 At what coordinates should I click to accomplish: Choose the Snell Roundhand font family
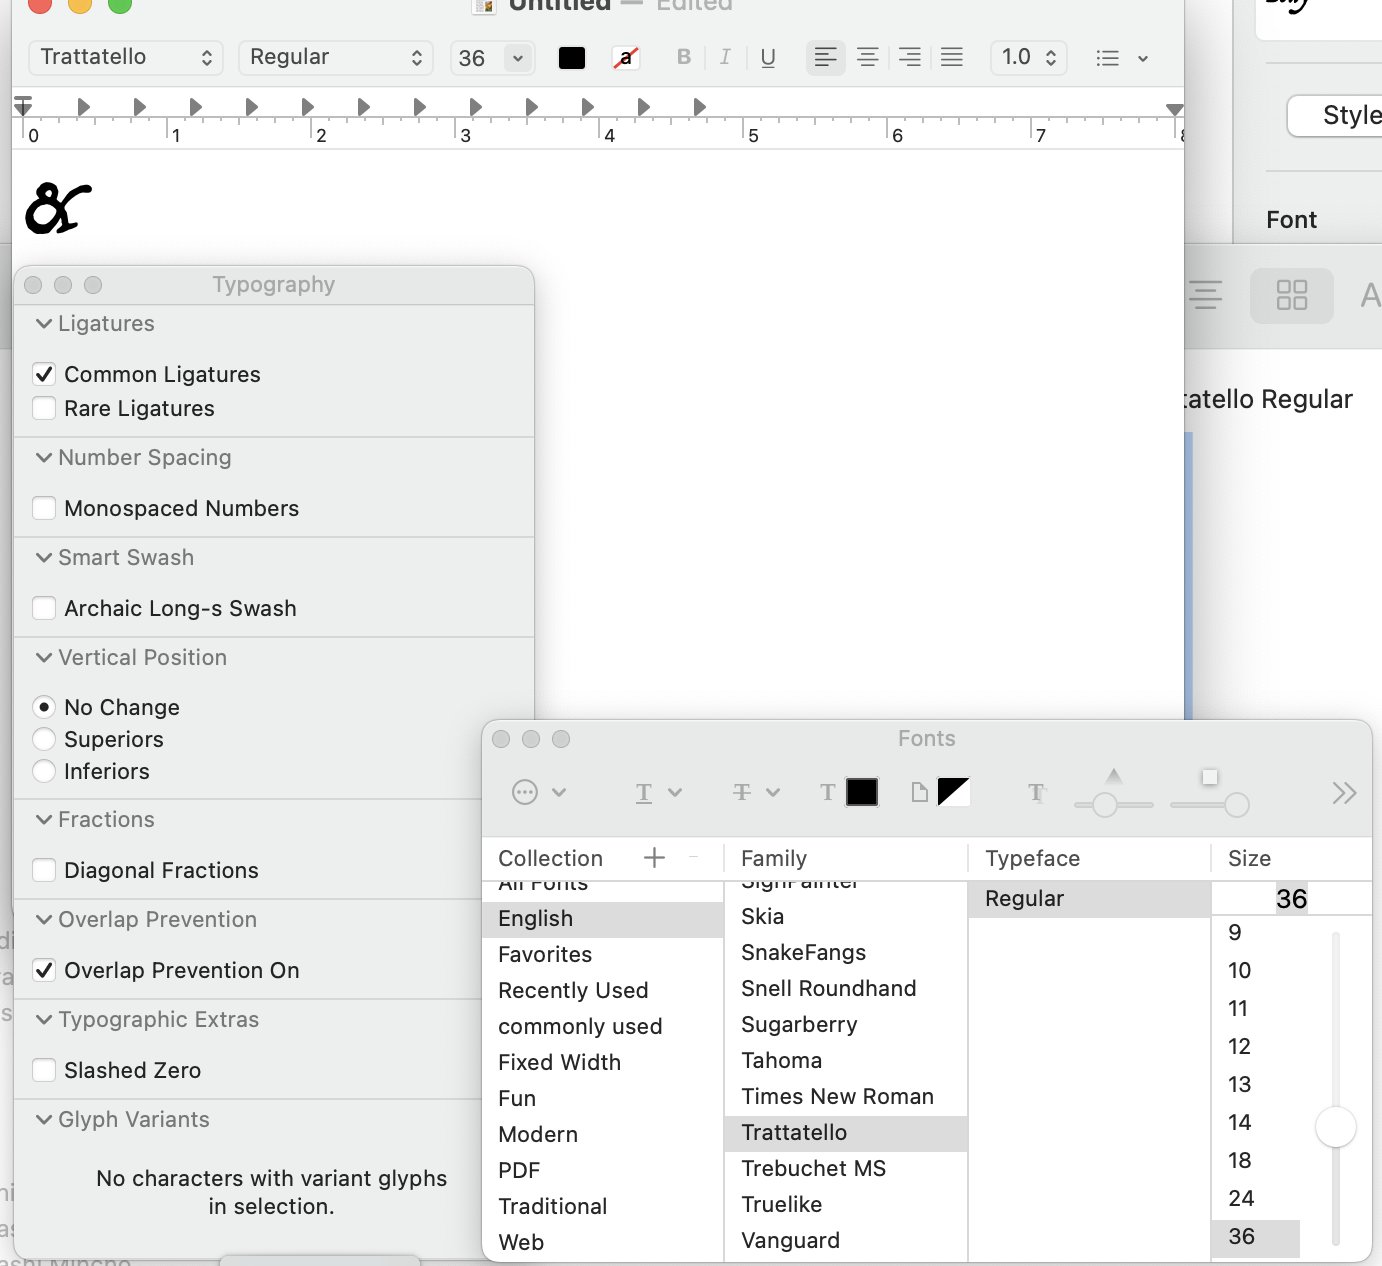coord(846,988)
